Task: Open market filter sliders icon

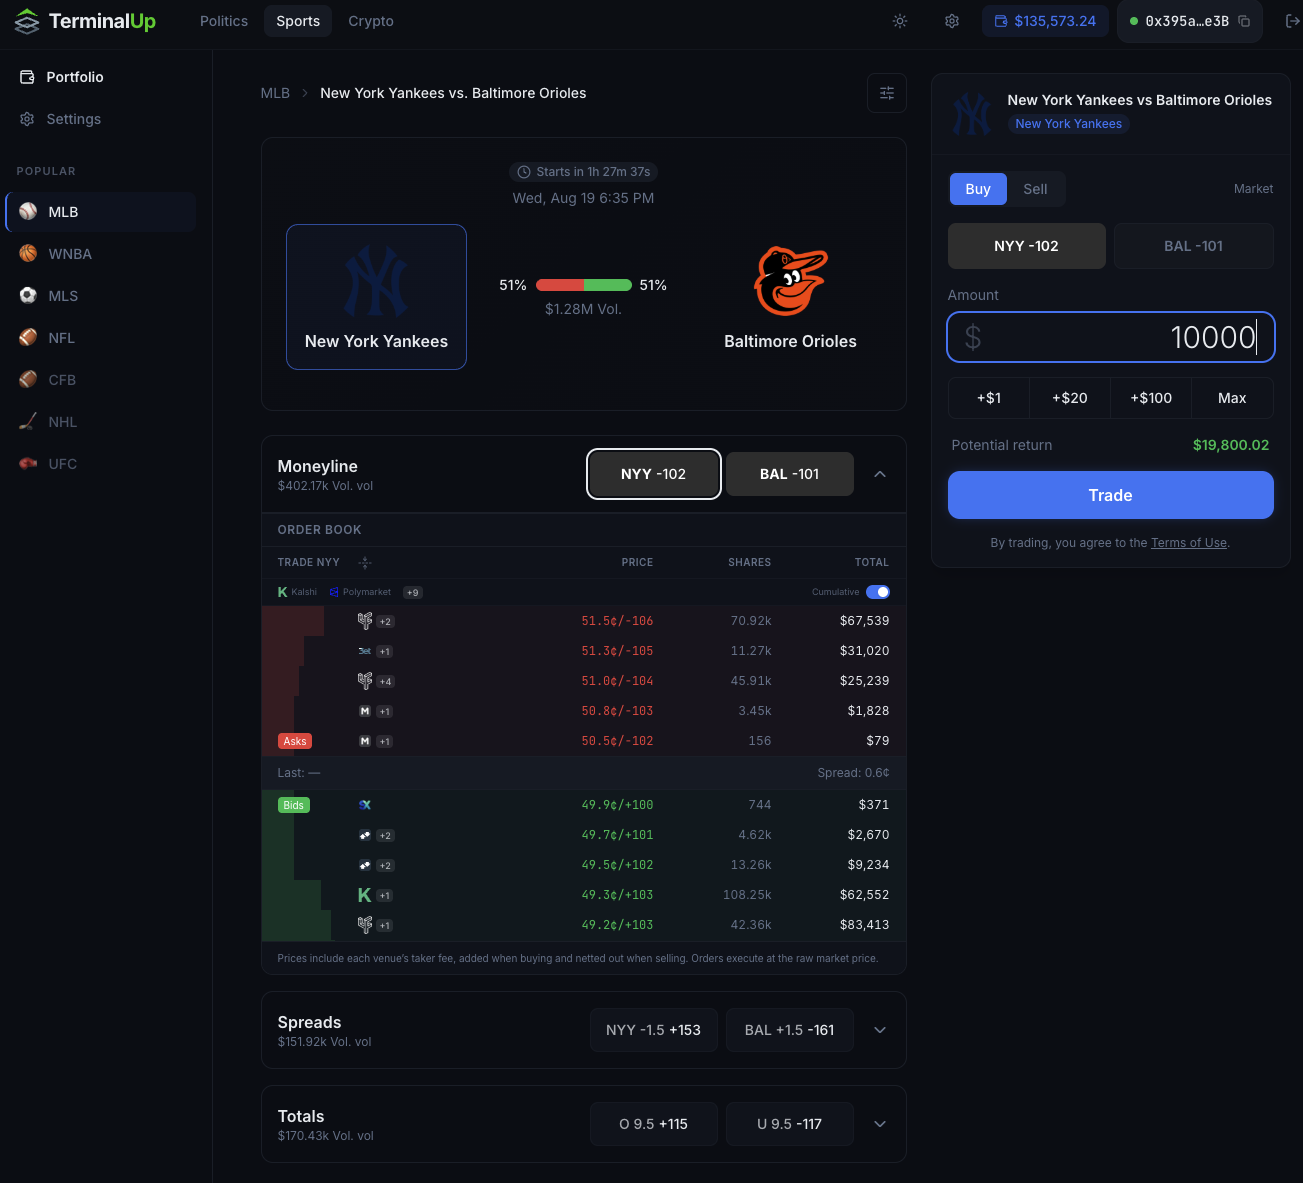Action: click(887, 93)
